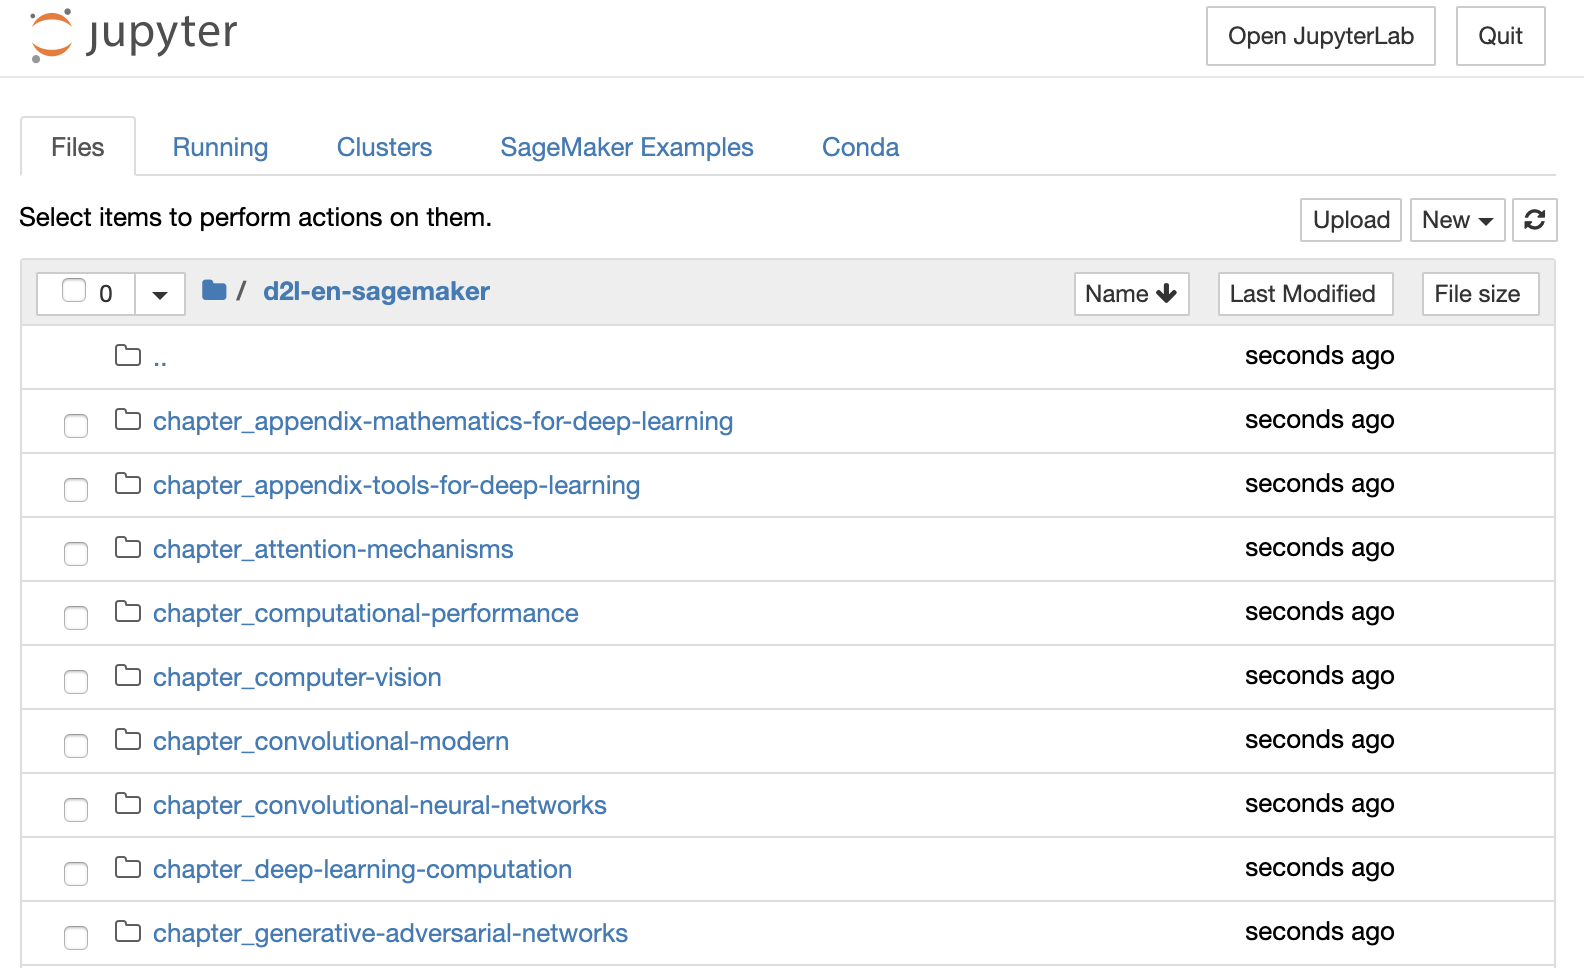Click the parent directory folder icon
The image size is (1584, 968).
(128, 356)
